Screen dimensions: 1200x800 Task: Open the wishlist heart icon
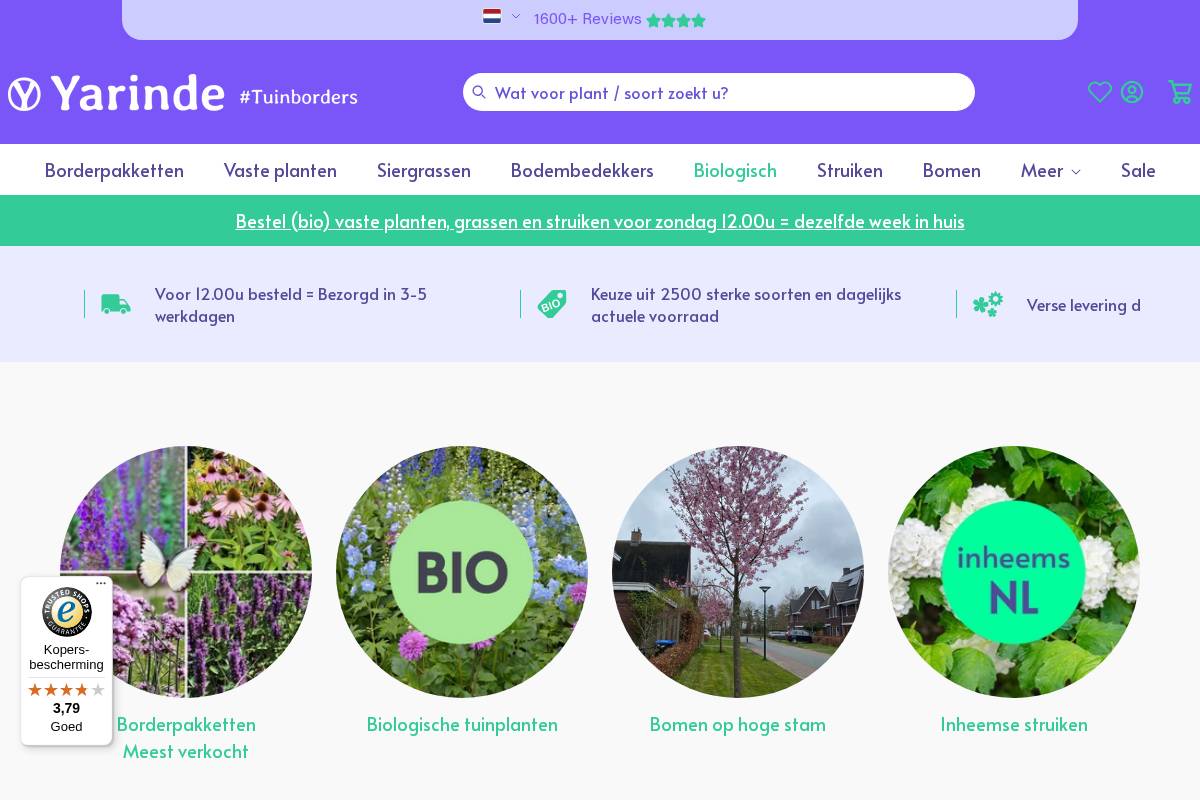point(1100,92)
